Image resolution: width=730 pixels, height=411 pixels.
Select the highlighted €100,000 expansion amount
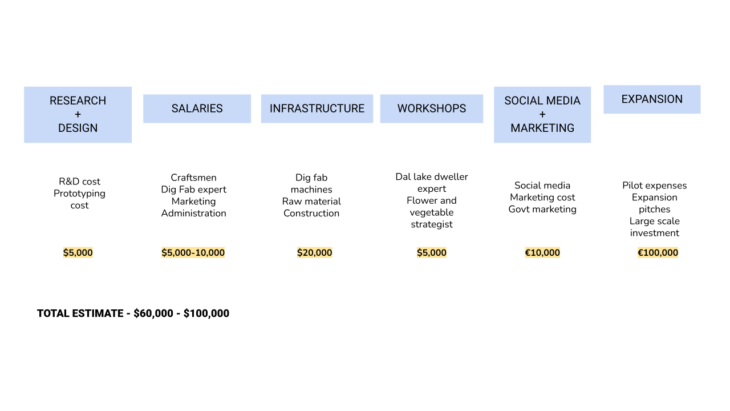click(x=658, y=253)
